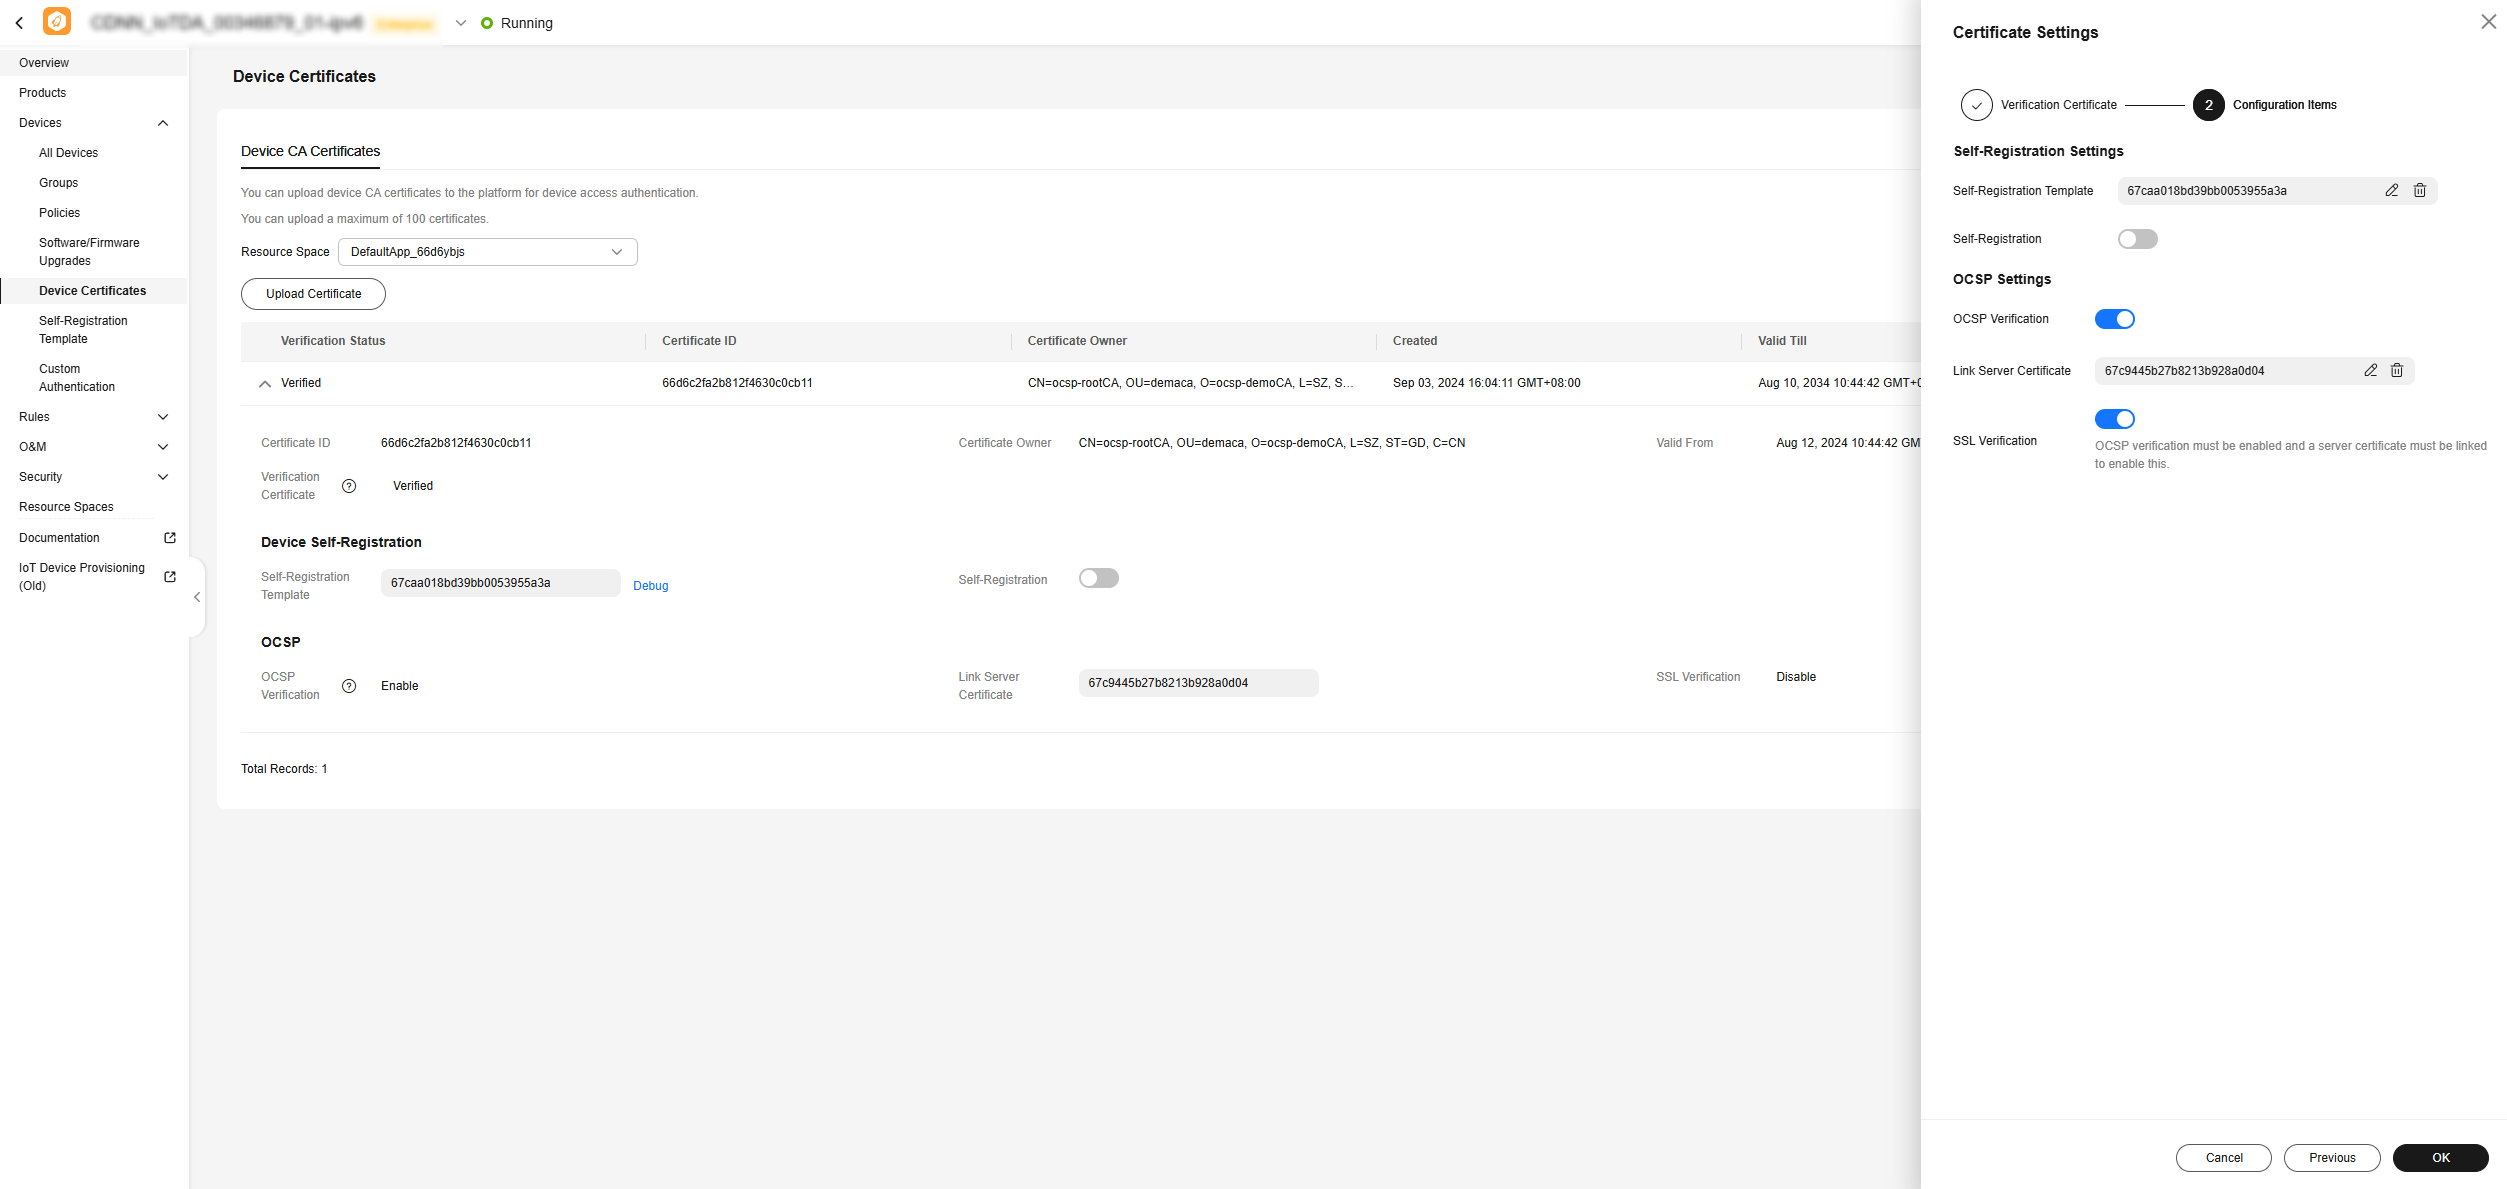Click the Configuration Items step 2 circle
2507x1189 pixels.
pos(2208,105)
